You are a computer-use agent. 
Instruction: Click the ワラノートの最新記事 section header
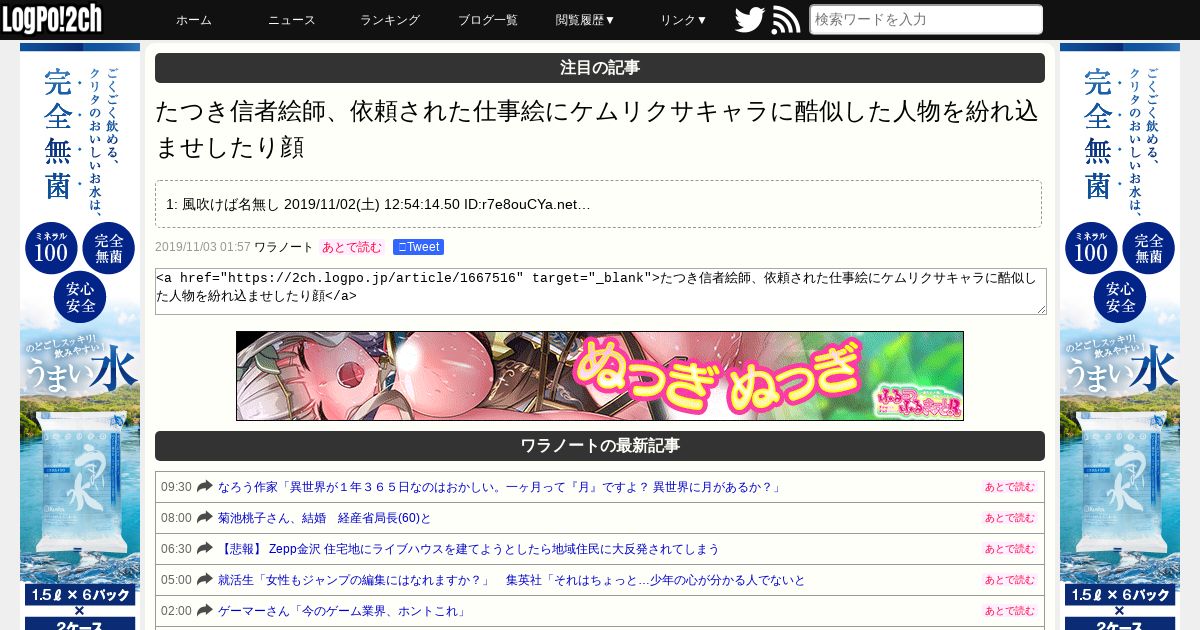click(600, 446)
